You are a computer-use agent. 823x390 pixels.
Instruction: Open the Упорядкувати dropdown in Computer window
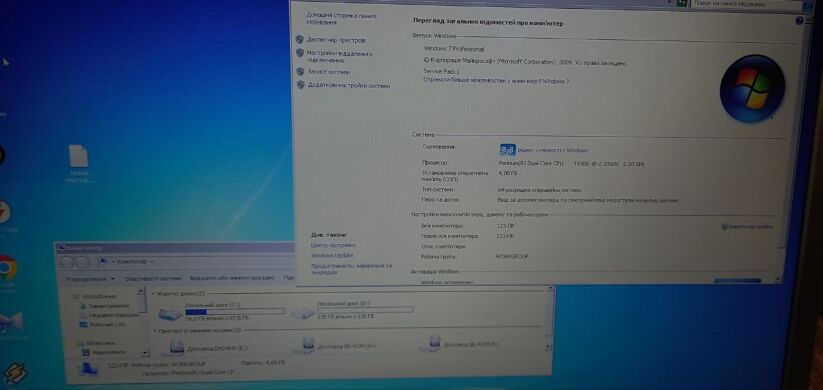click(89, 279)
